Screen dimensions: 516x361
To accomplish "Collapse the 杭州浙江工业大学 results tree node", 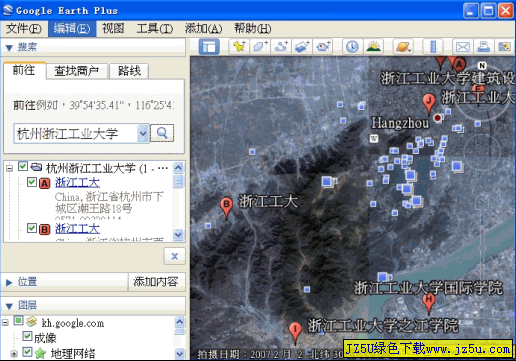I will coord(9,168).
